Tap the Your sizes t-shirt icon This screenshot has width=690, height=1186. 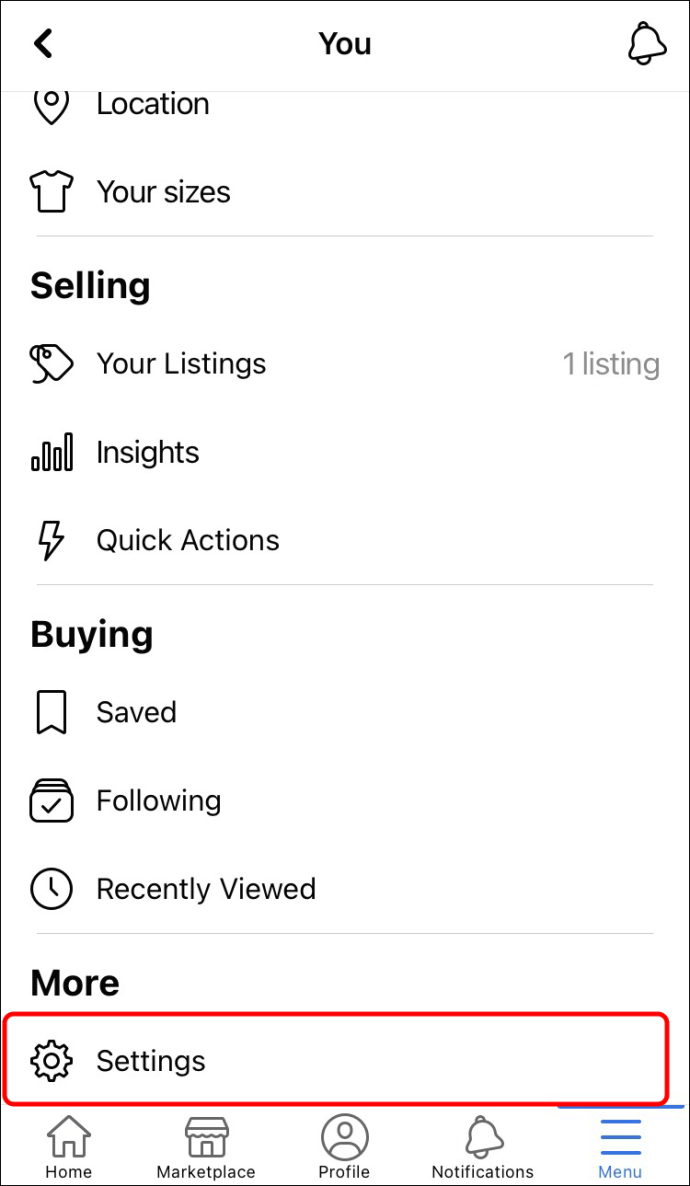point(51,192)
